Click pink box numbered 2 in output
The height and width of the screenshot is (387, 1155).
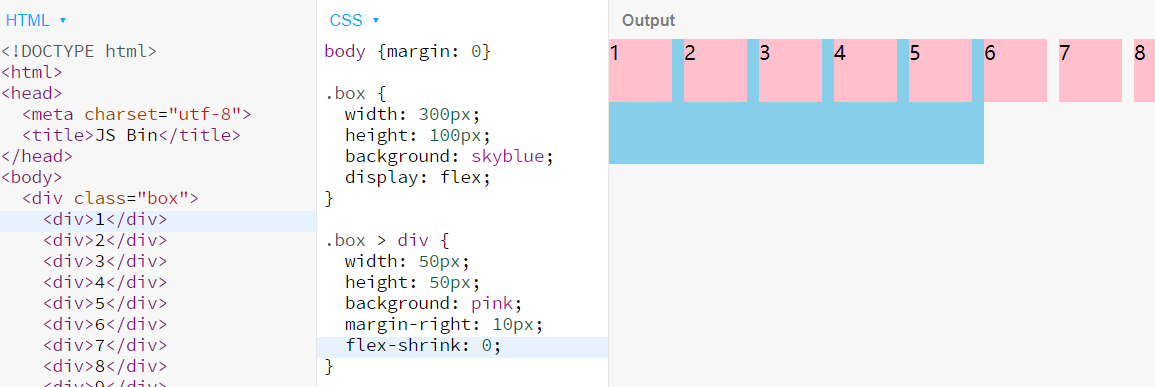(715, 70)
